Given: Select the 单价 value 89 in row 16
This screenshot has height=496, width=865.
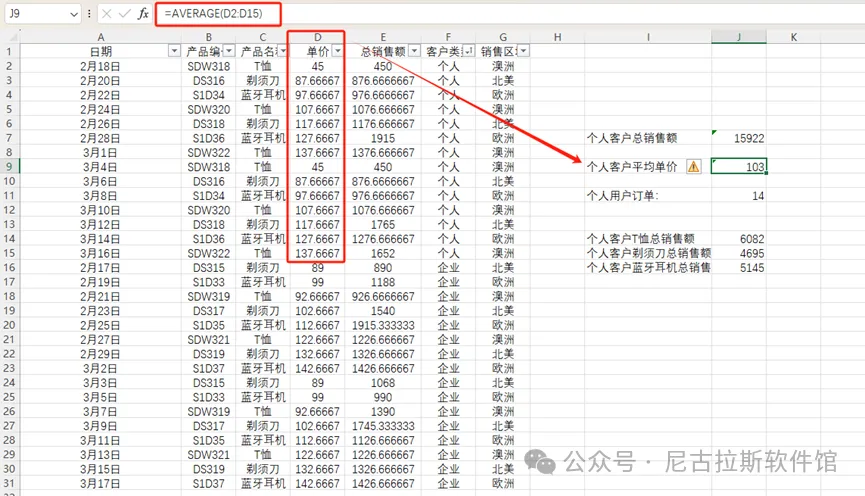Looking at the screenshot, I should (317, 268).
